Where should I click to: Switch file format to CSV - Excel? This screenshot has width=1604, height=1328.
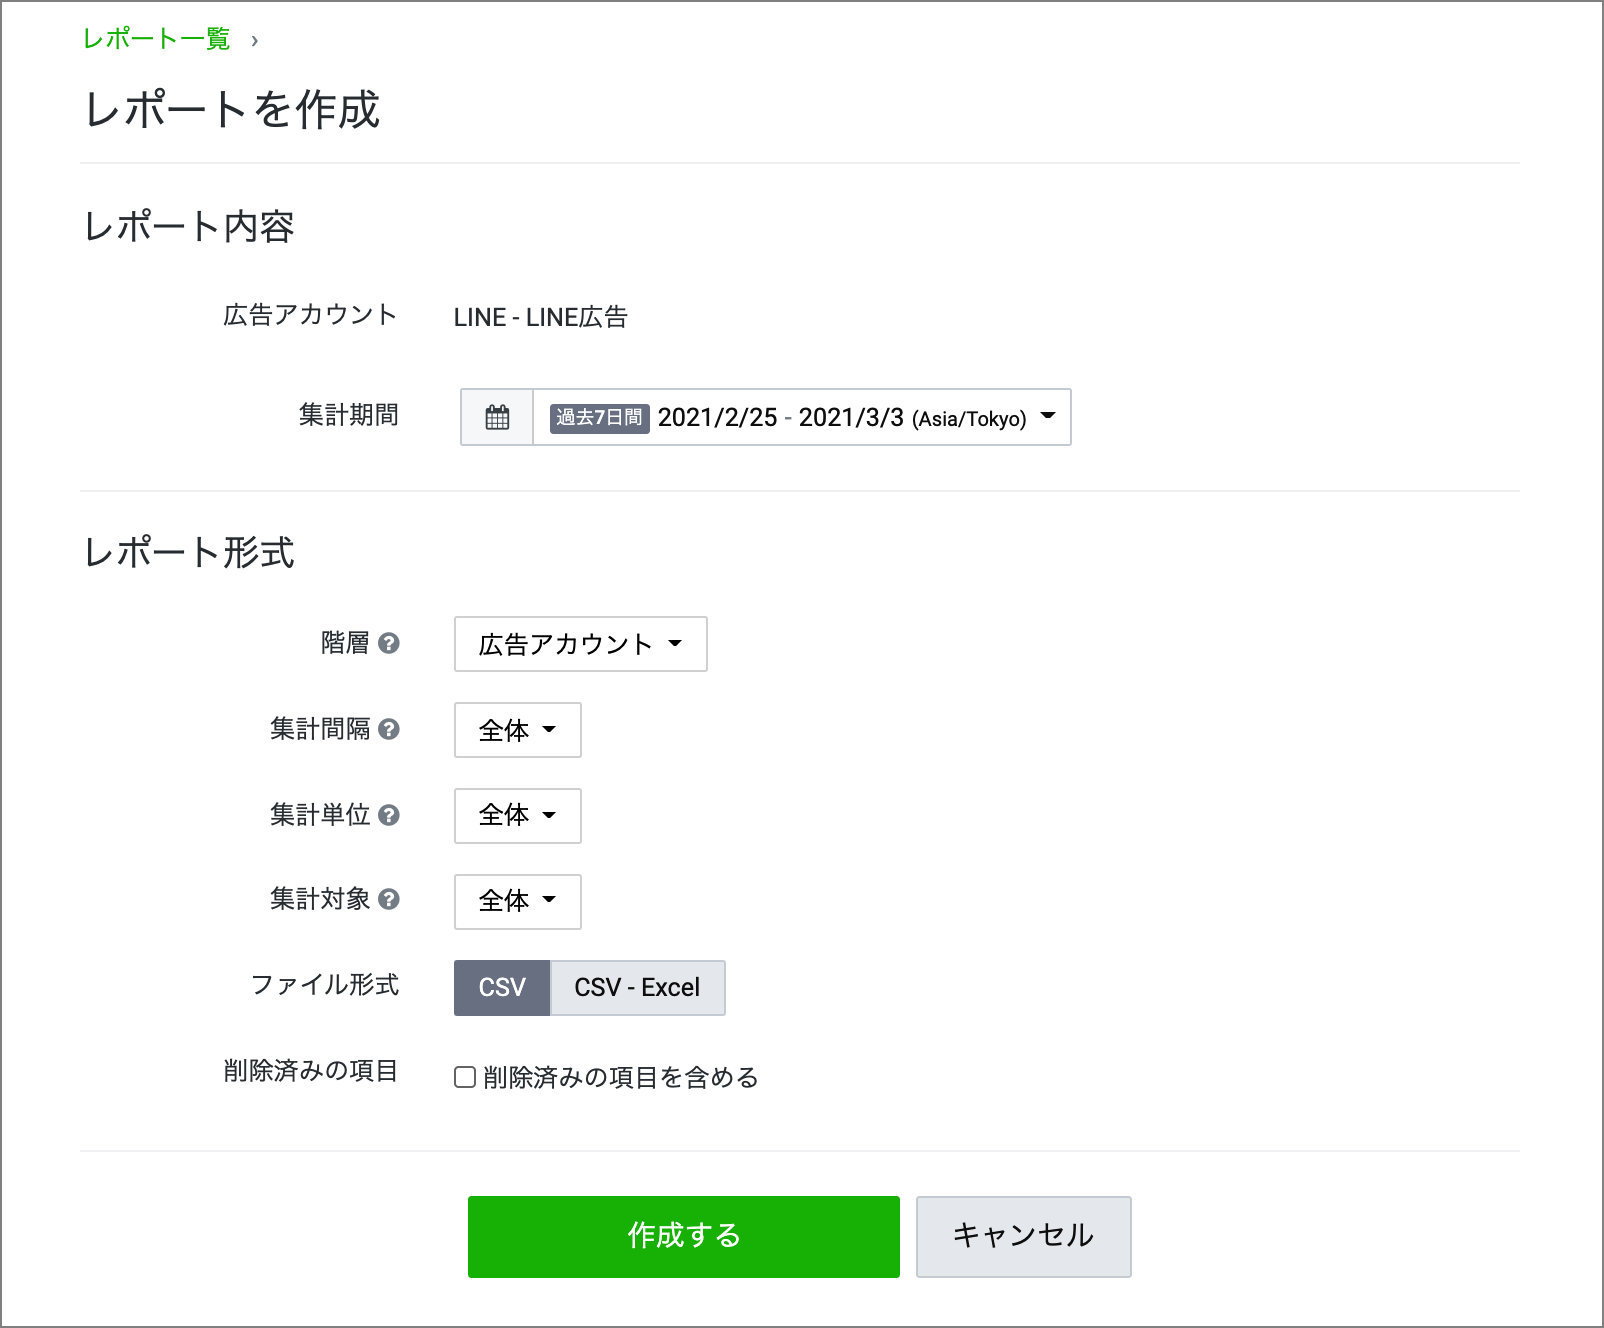637,987
